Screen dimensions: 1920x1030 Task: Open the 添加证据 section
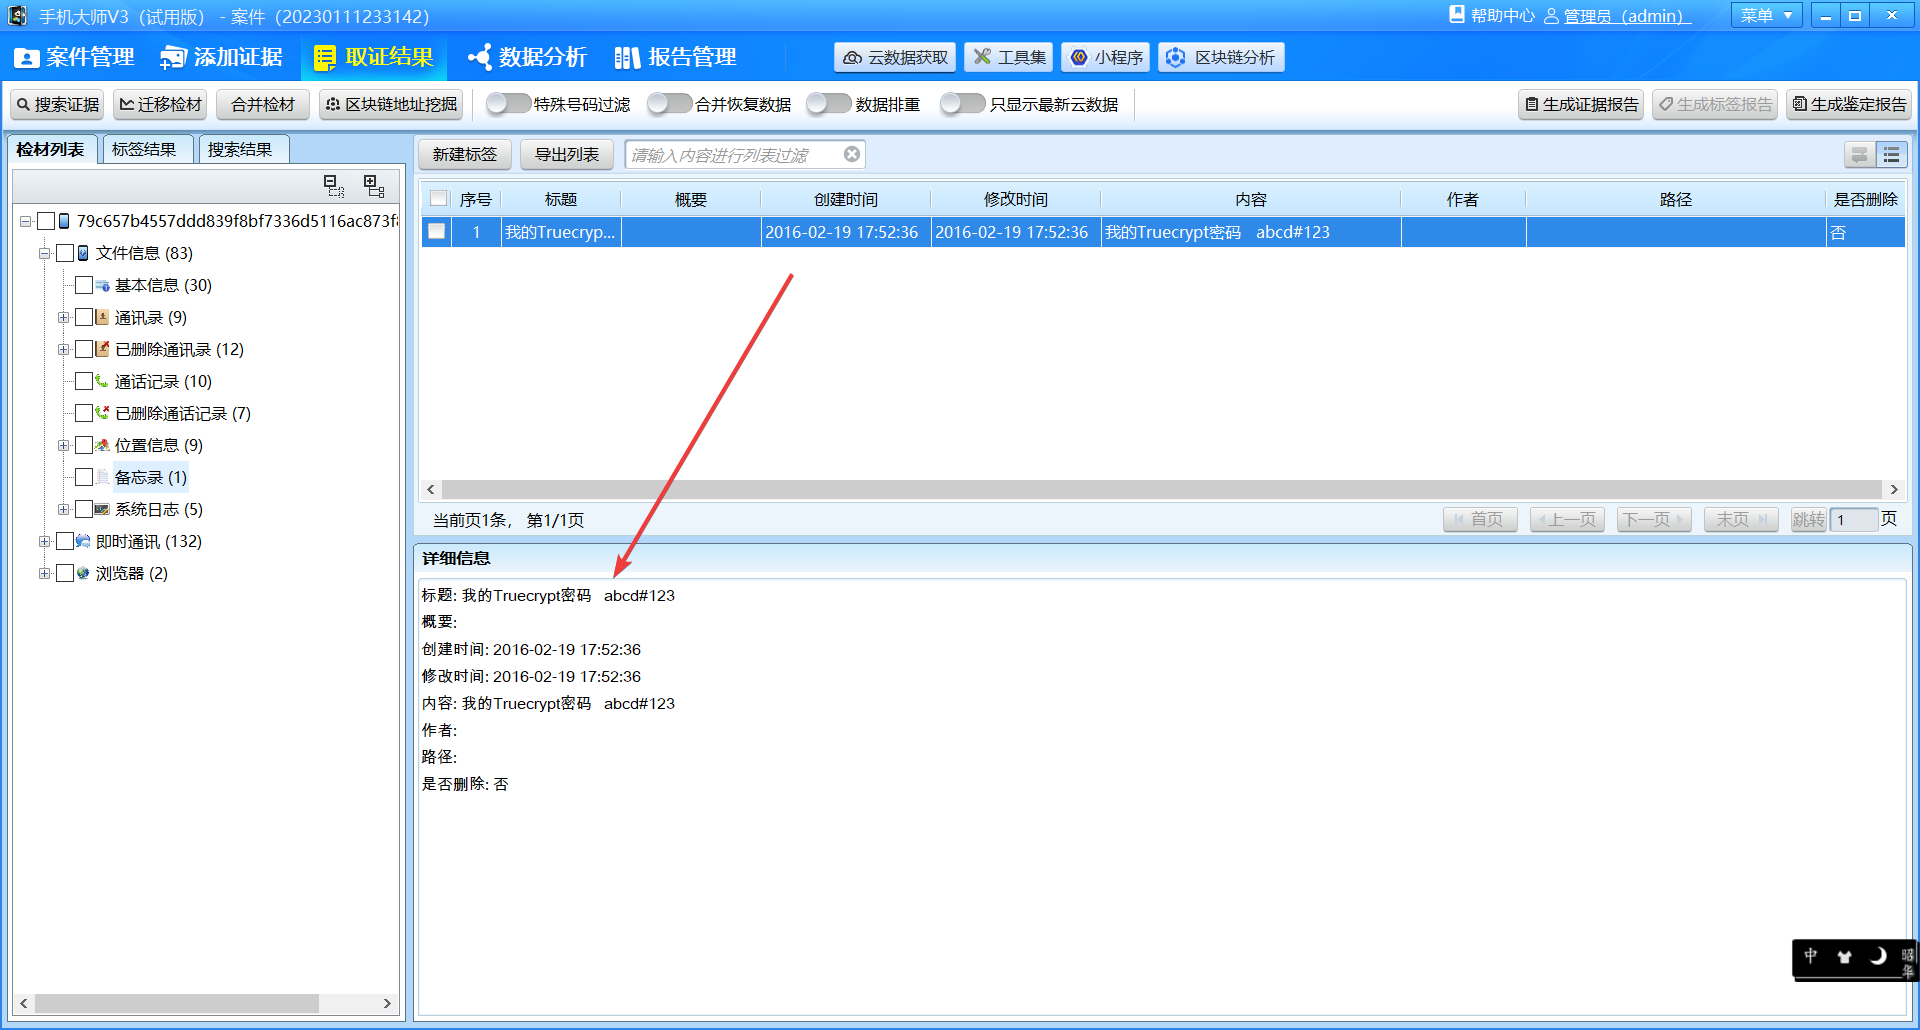coord(222,57)
